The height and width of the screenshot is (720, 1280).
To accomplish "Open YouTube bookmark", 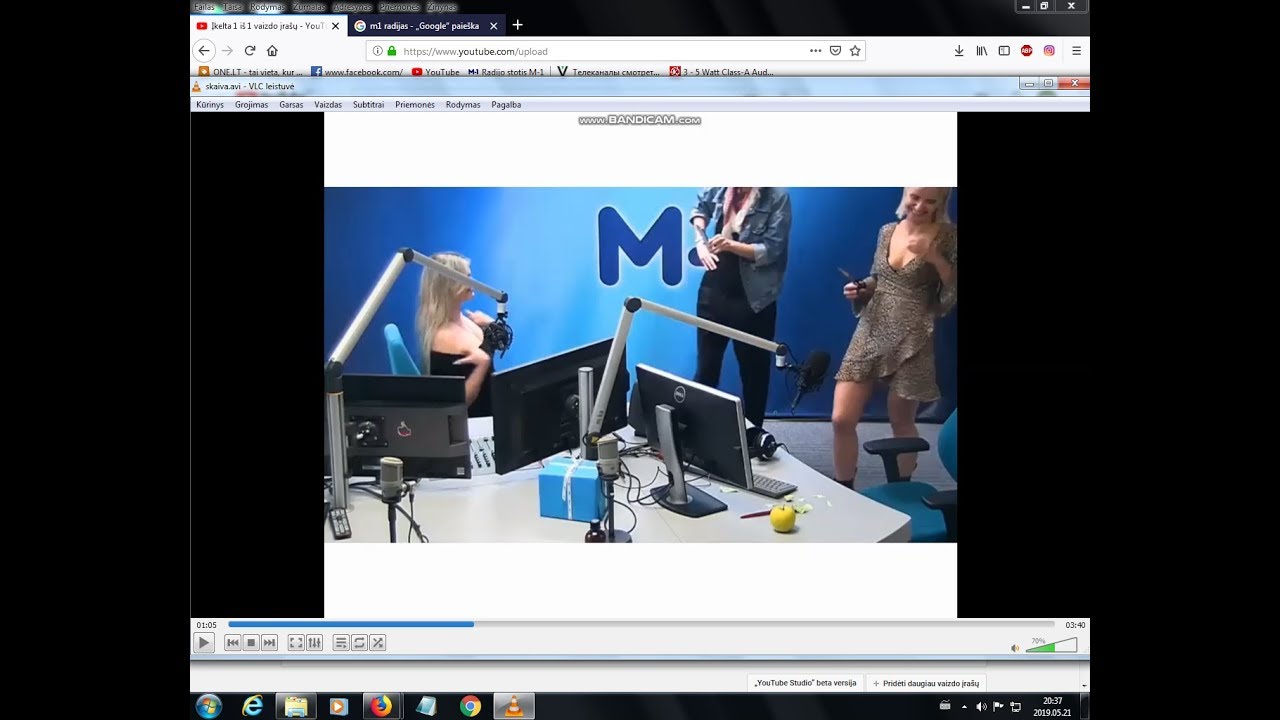I will tap(435, 72).
